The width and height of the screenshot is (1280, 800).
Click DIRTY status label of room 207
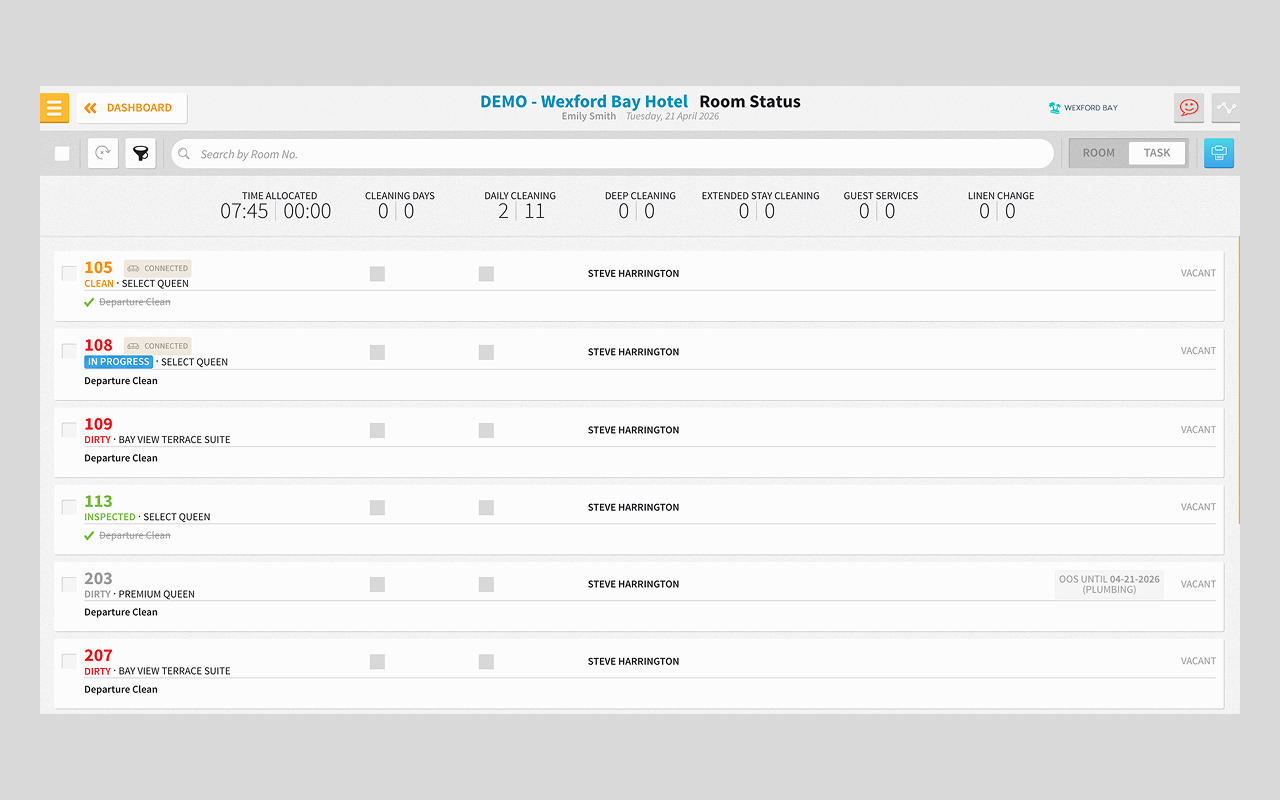97,671
